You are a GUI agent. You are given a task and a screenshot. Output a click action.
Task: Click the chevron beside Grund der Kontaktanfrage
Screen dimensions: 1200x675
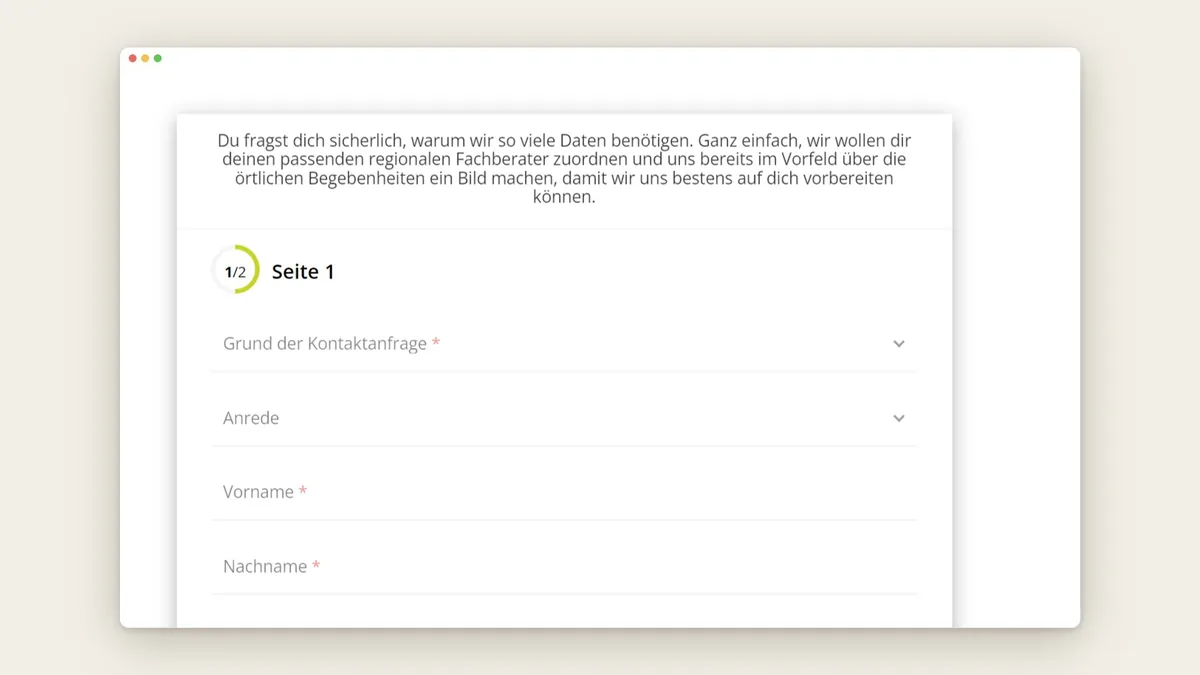899,344
